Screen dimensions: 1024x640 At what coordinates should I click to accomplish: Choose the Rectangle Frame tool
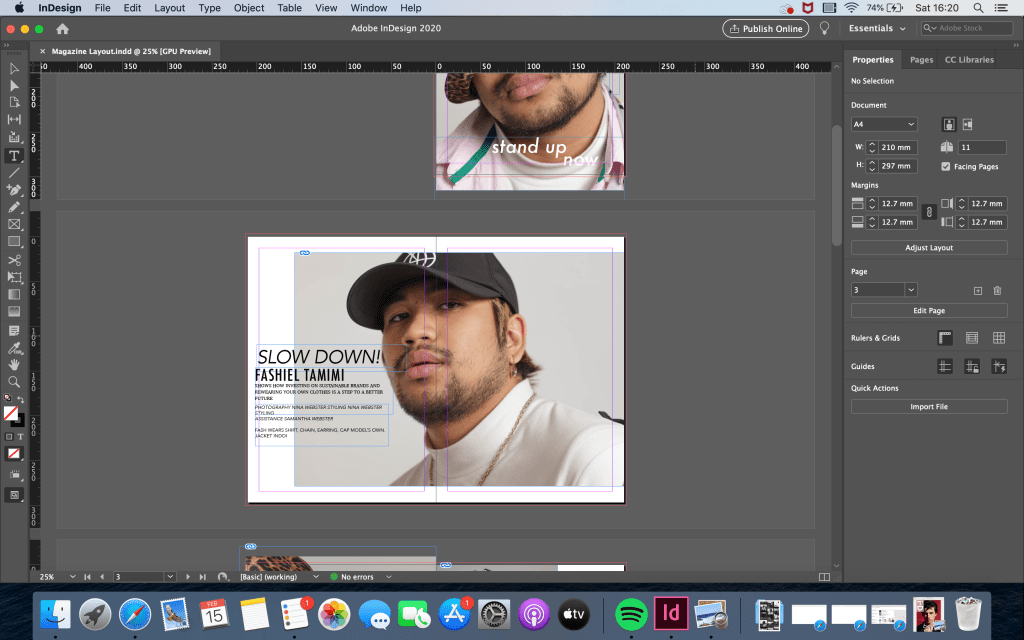tap(14, 225)
